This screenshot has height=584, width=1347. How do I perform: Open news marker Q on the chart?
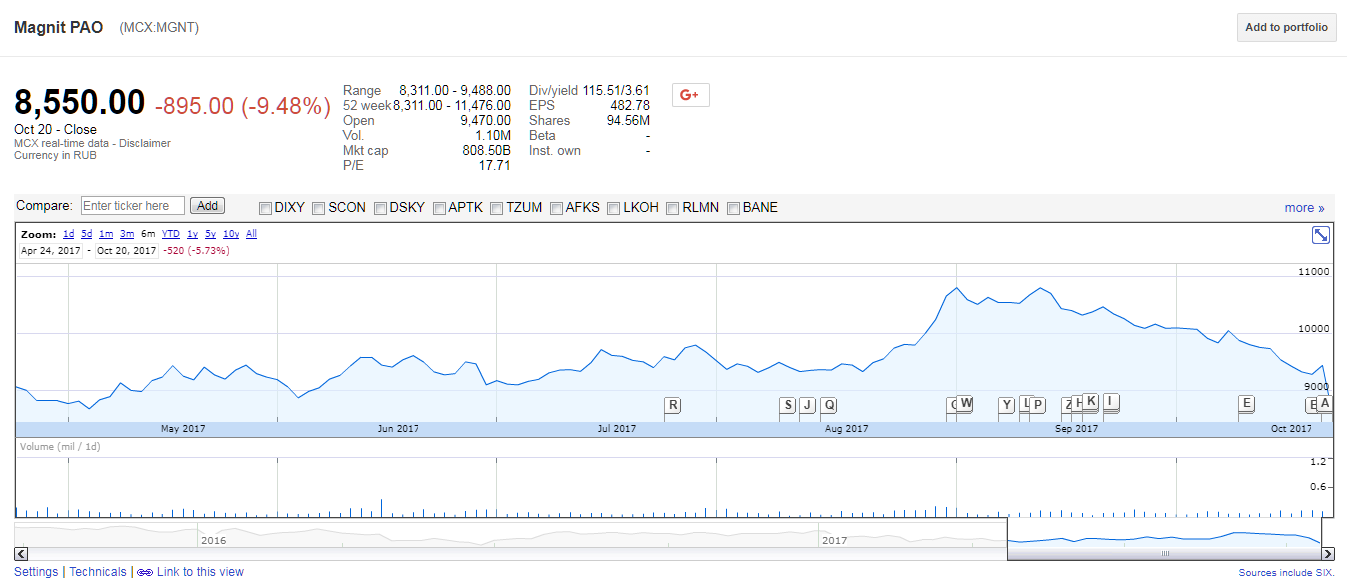(829, 405)
